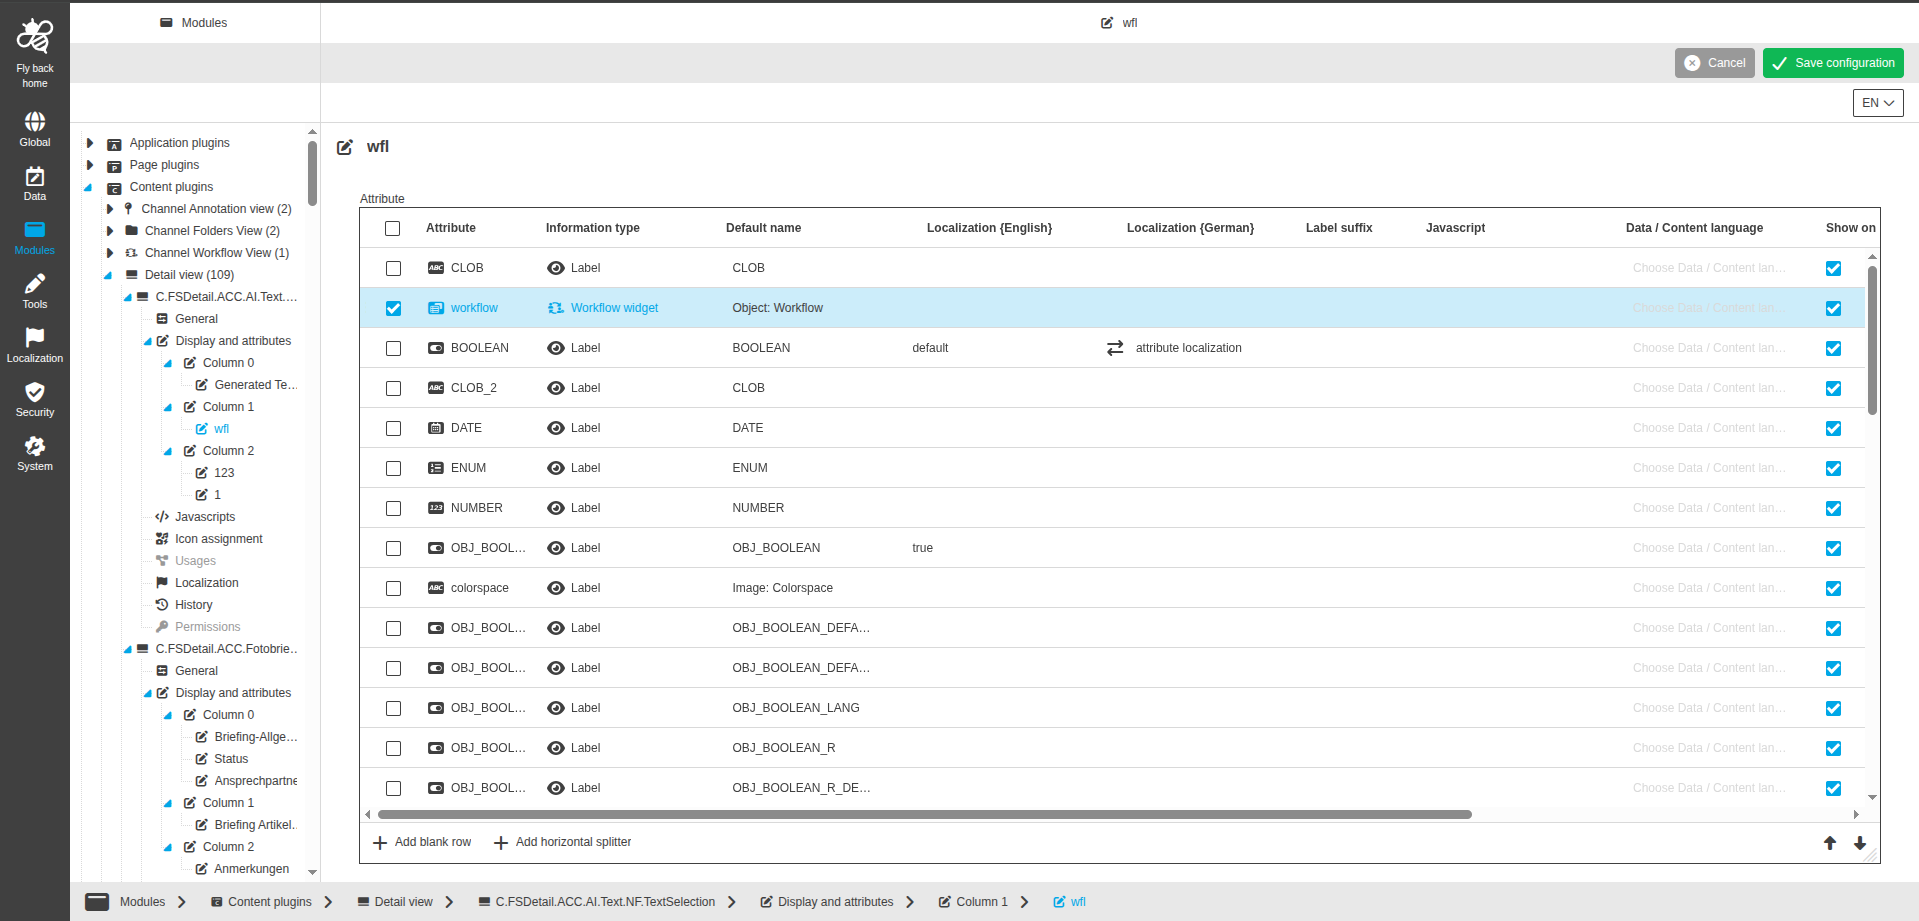Click the ENUM attribute list icon
The image size is (1919, 921).
coord(436,468)
